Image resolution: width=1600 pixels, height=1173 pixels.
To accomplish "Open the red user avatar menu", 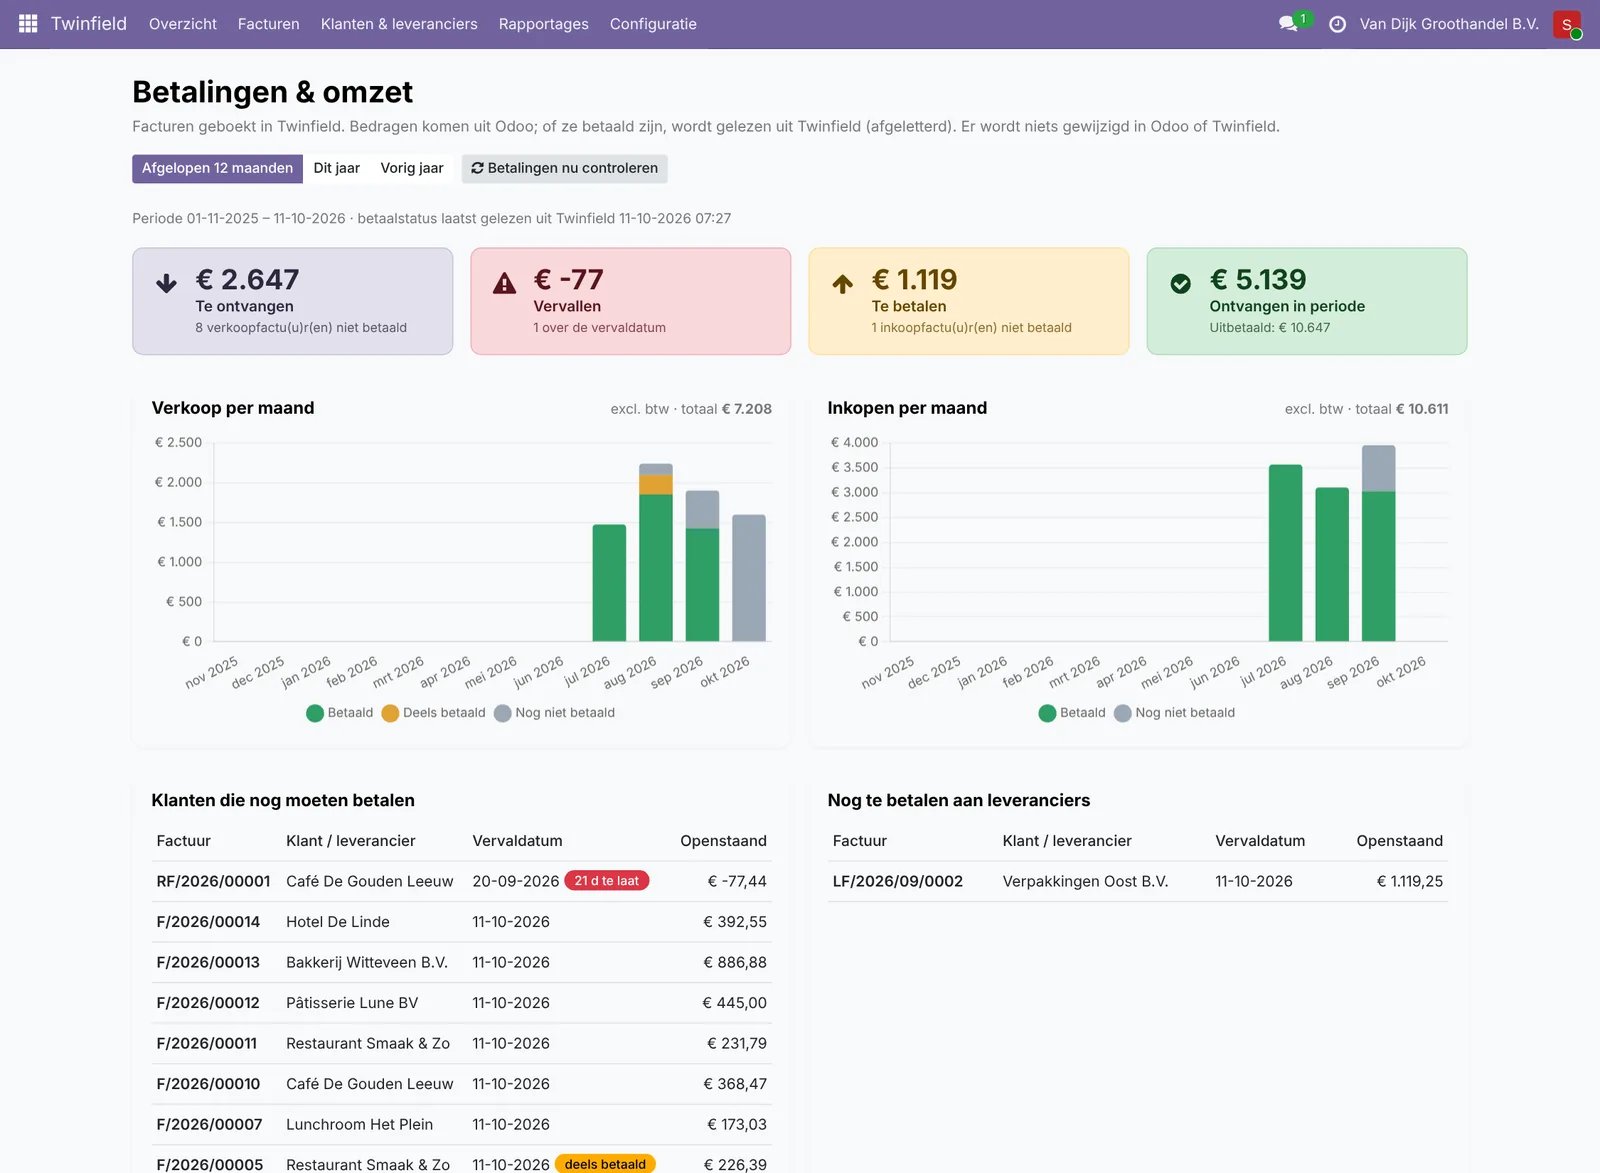I will (1566, 24).
